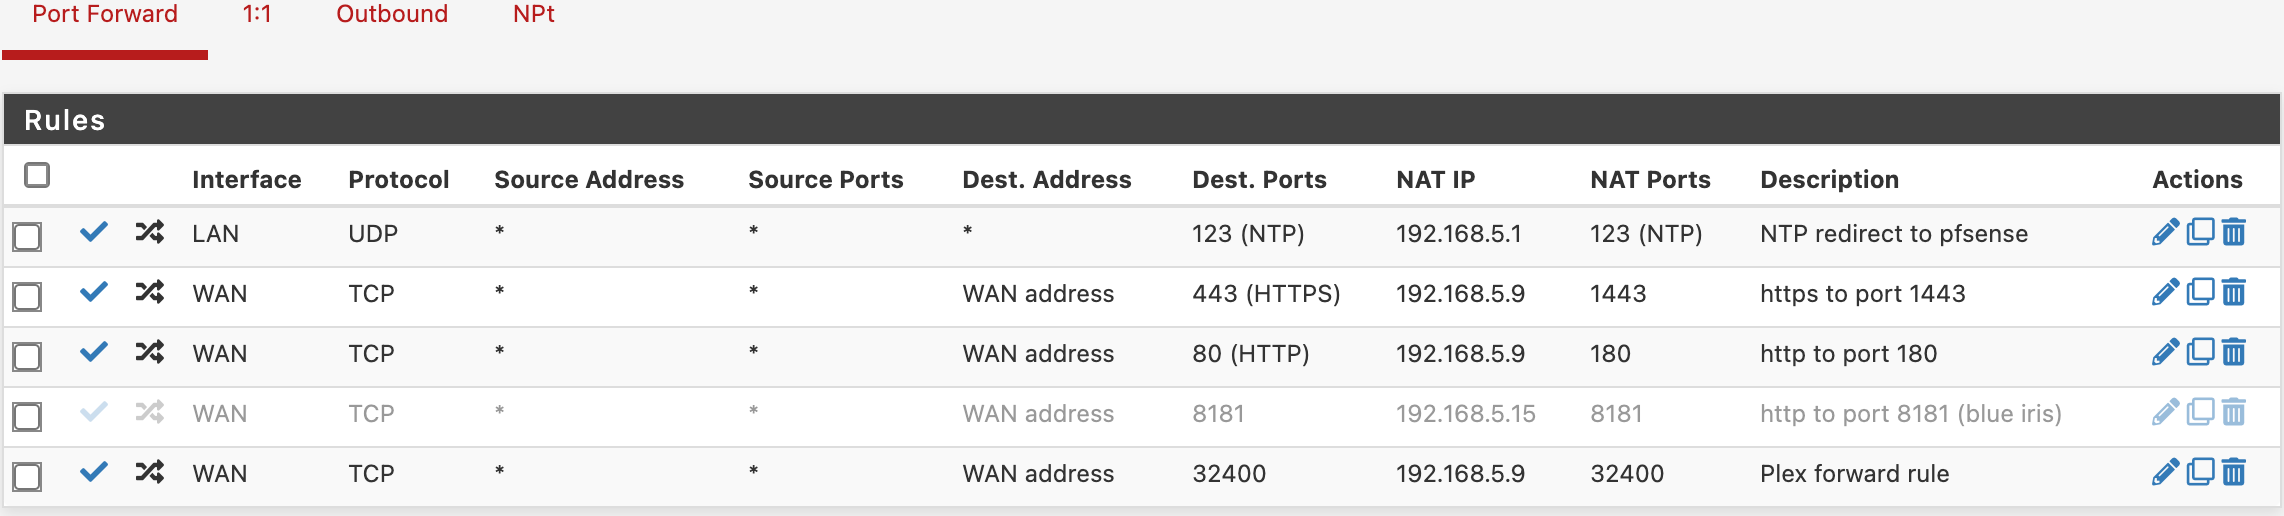The width and height of the screenshot is (2284, 516).
Task: Delete the Plex forward rule
Action: point(2234,473)
